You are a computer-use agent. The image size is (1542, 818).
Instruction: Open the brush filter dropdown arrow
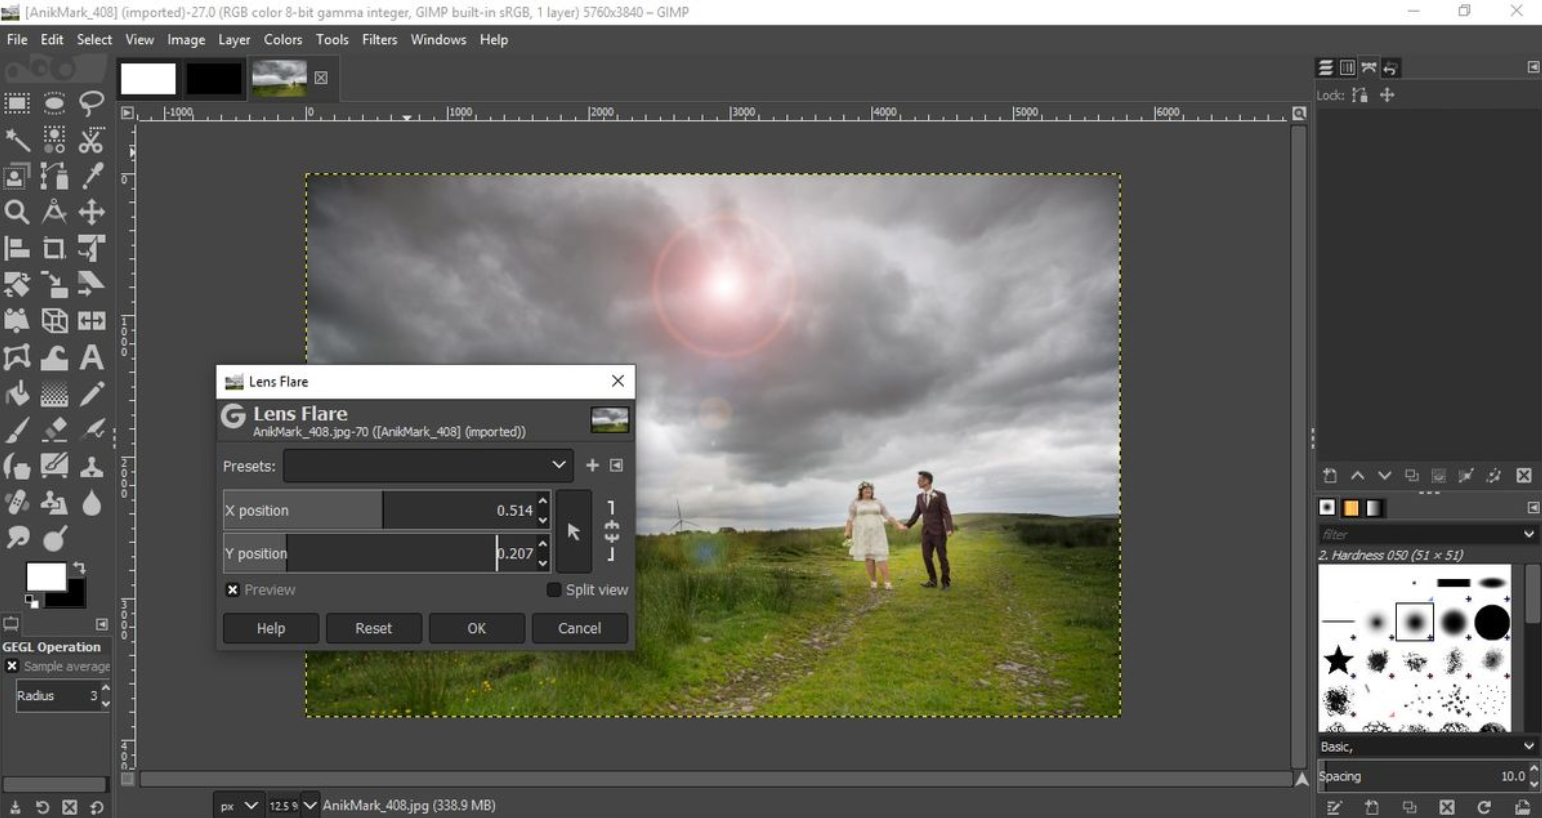pos(1528,534)
